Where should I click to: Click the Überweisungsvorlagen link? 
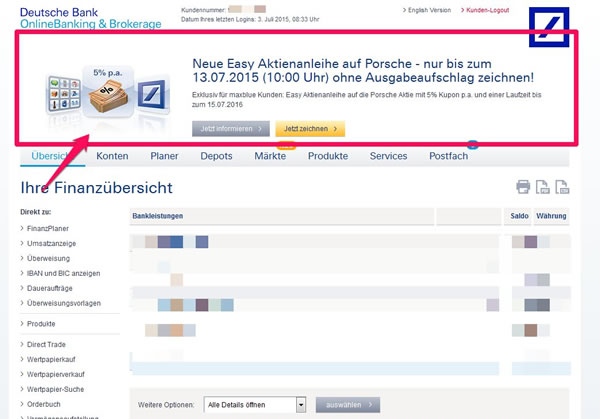[x=64, y=303]
